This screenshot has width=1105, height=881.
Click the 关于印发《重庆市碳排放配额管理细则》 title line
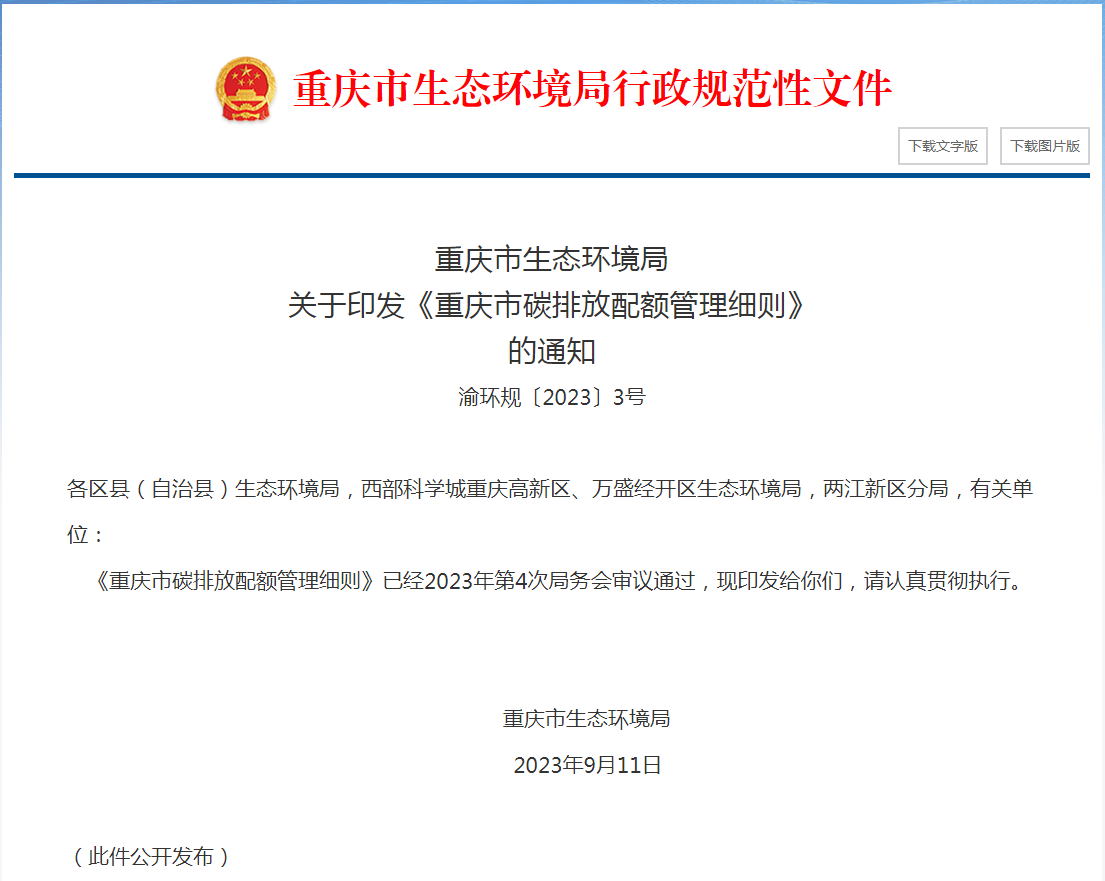click(547, 306)
